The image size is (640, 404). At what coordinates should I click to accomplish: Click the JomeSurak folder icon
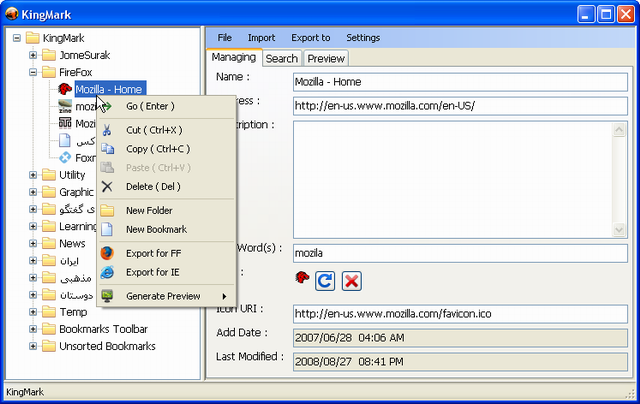coord(49,55)
